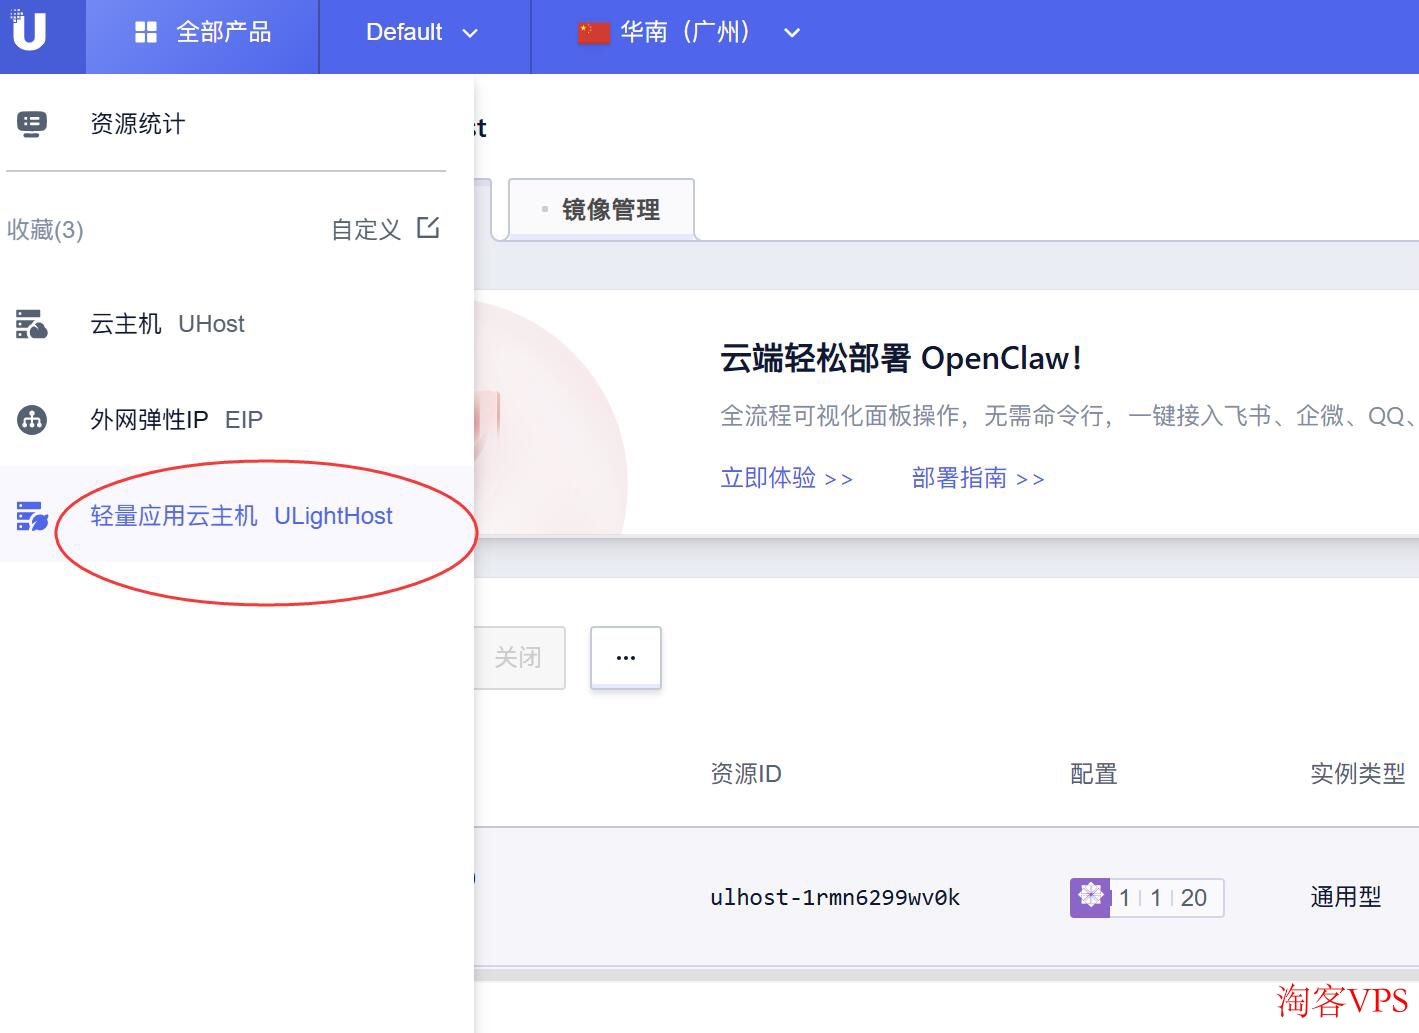Click the 云主机 UHost server icon
Screen dimensions: 1419x1033
(32, 324)
